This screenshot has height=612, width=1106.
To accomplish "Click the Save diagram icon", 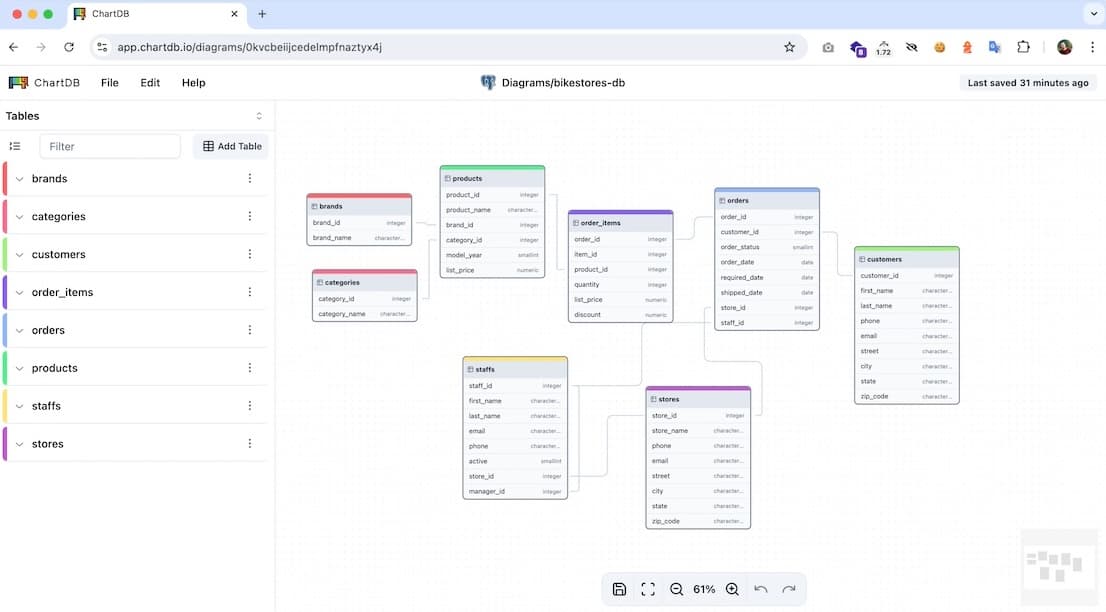I will pyautogui.click(x=619, y=589).
